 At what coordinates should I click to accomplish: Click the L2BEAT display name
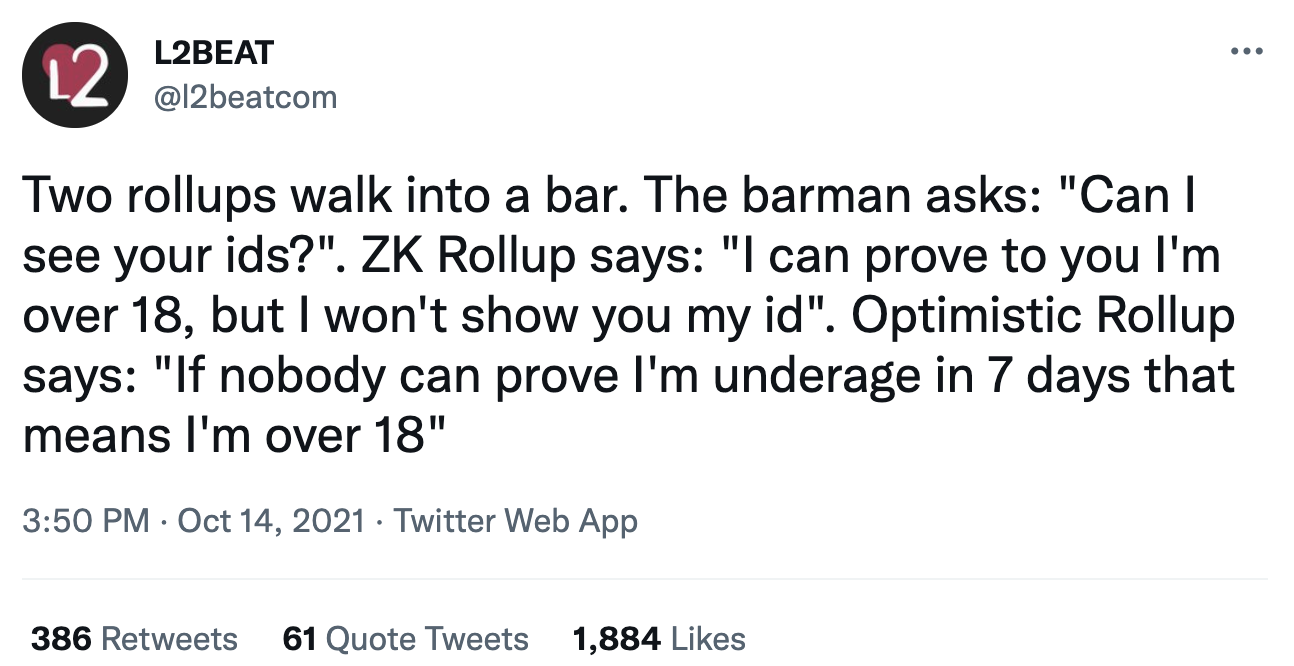[x=212, y=54]
